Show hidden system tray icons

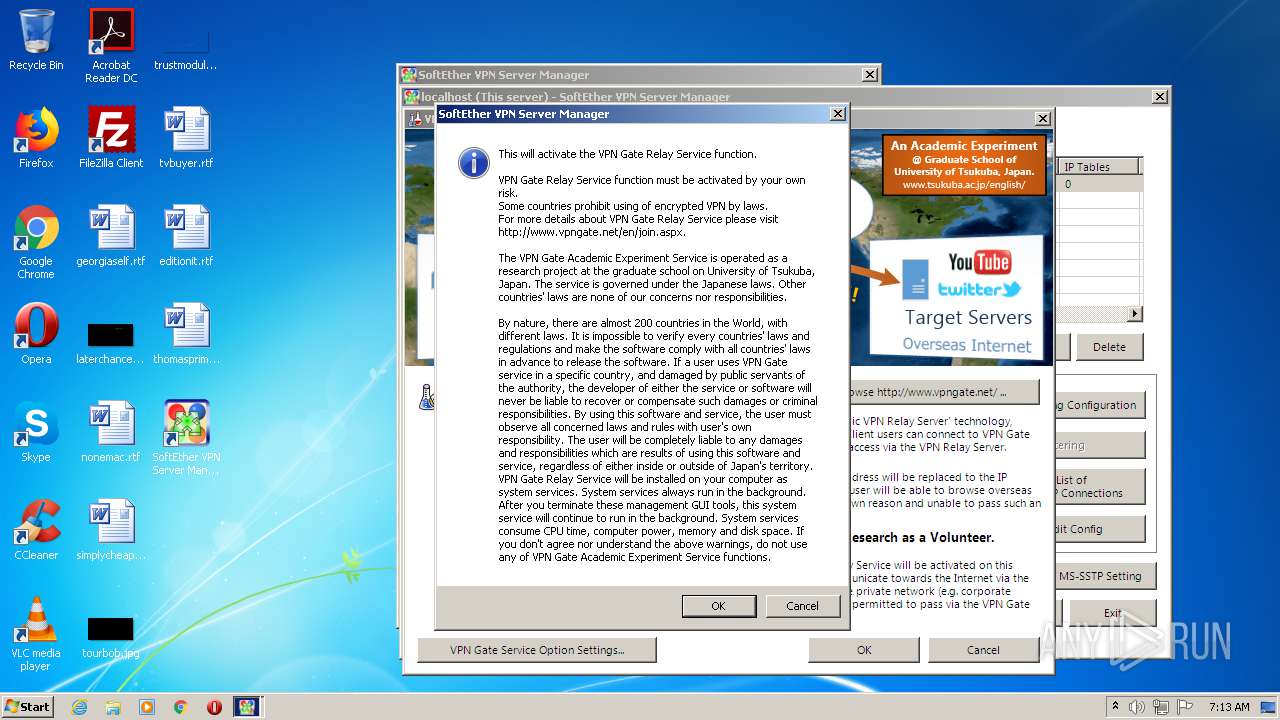click(1115, 707)
